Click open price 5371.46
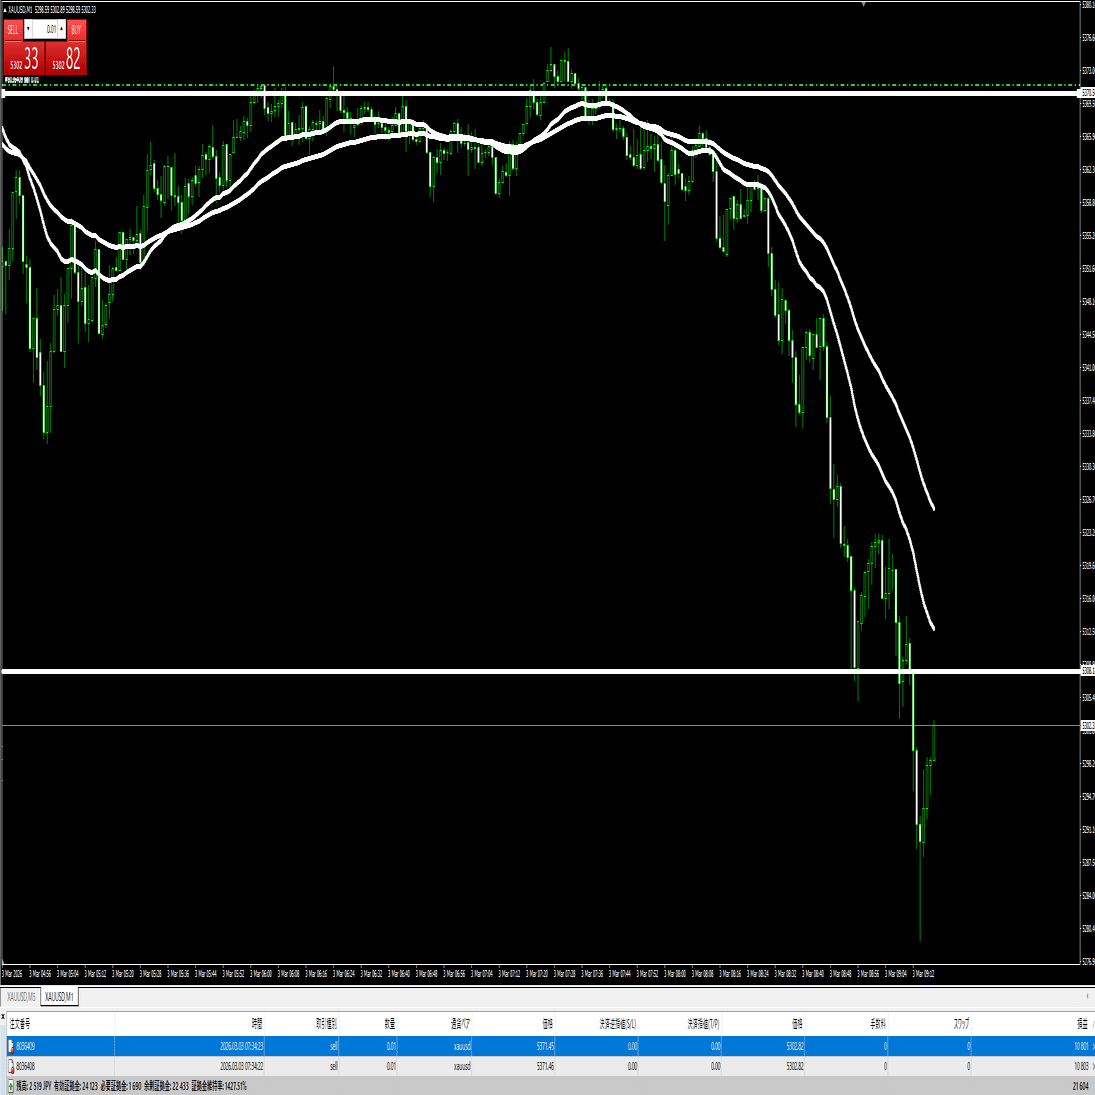This screenshot has width=1095, height=1095. point(545,1066)
